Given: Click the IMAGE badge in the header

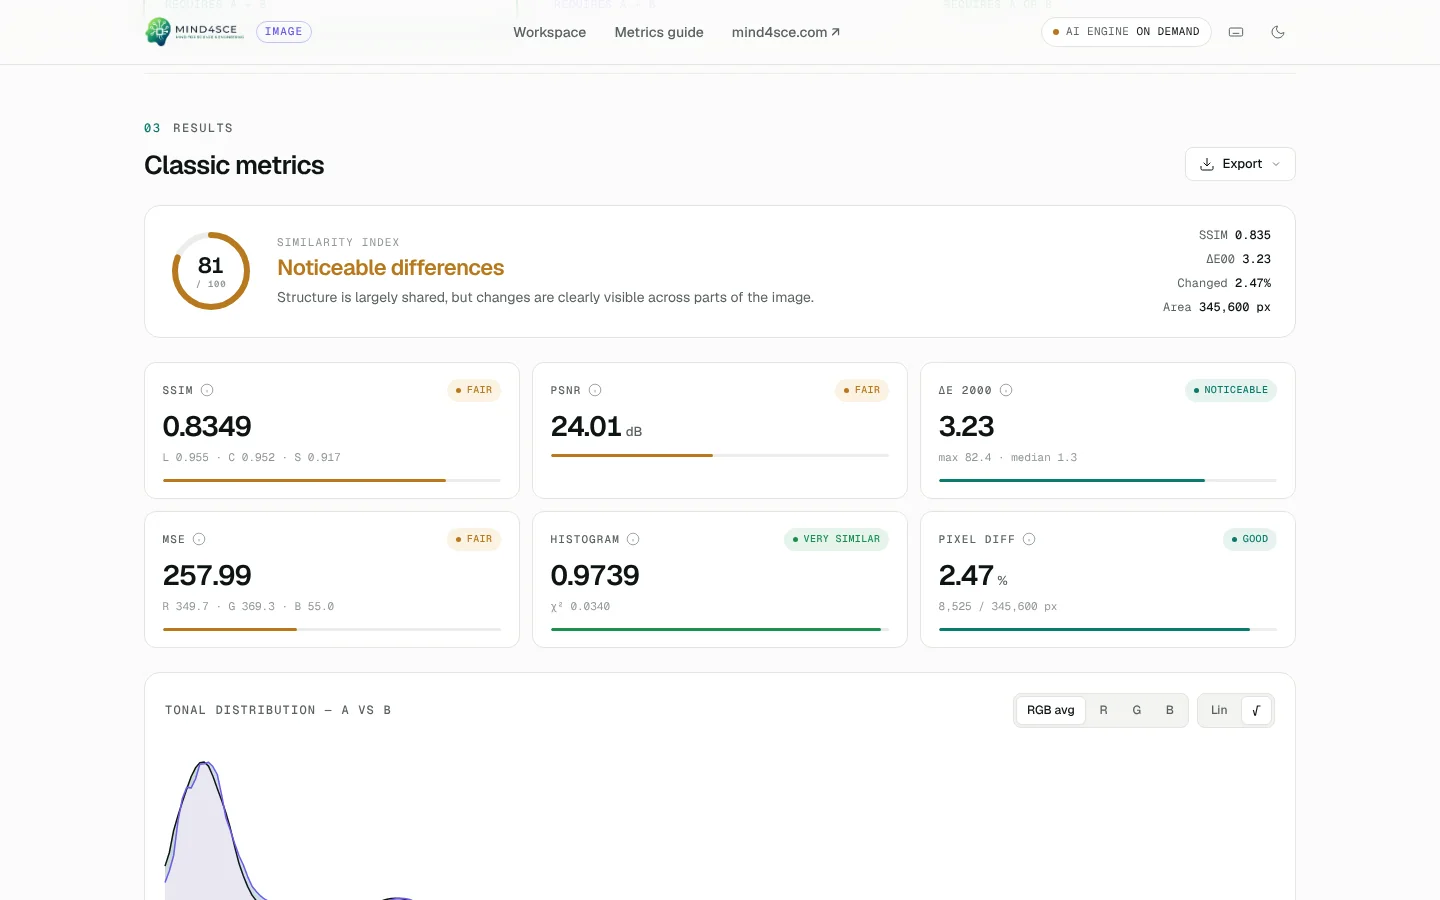Looking at the screenshot, I should 284,32.
